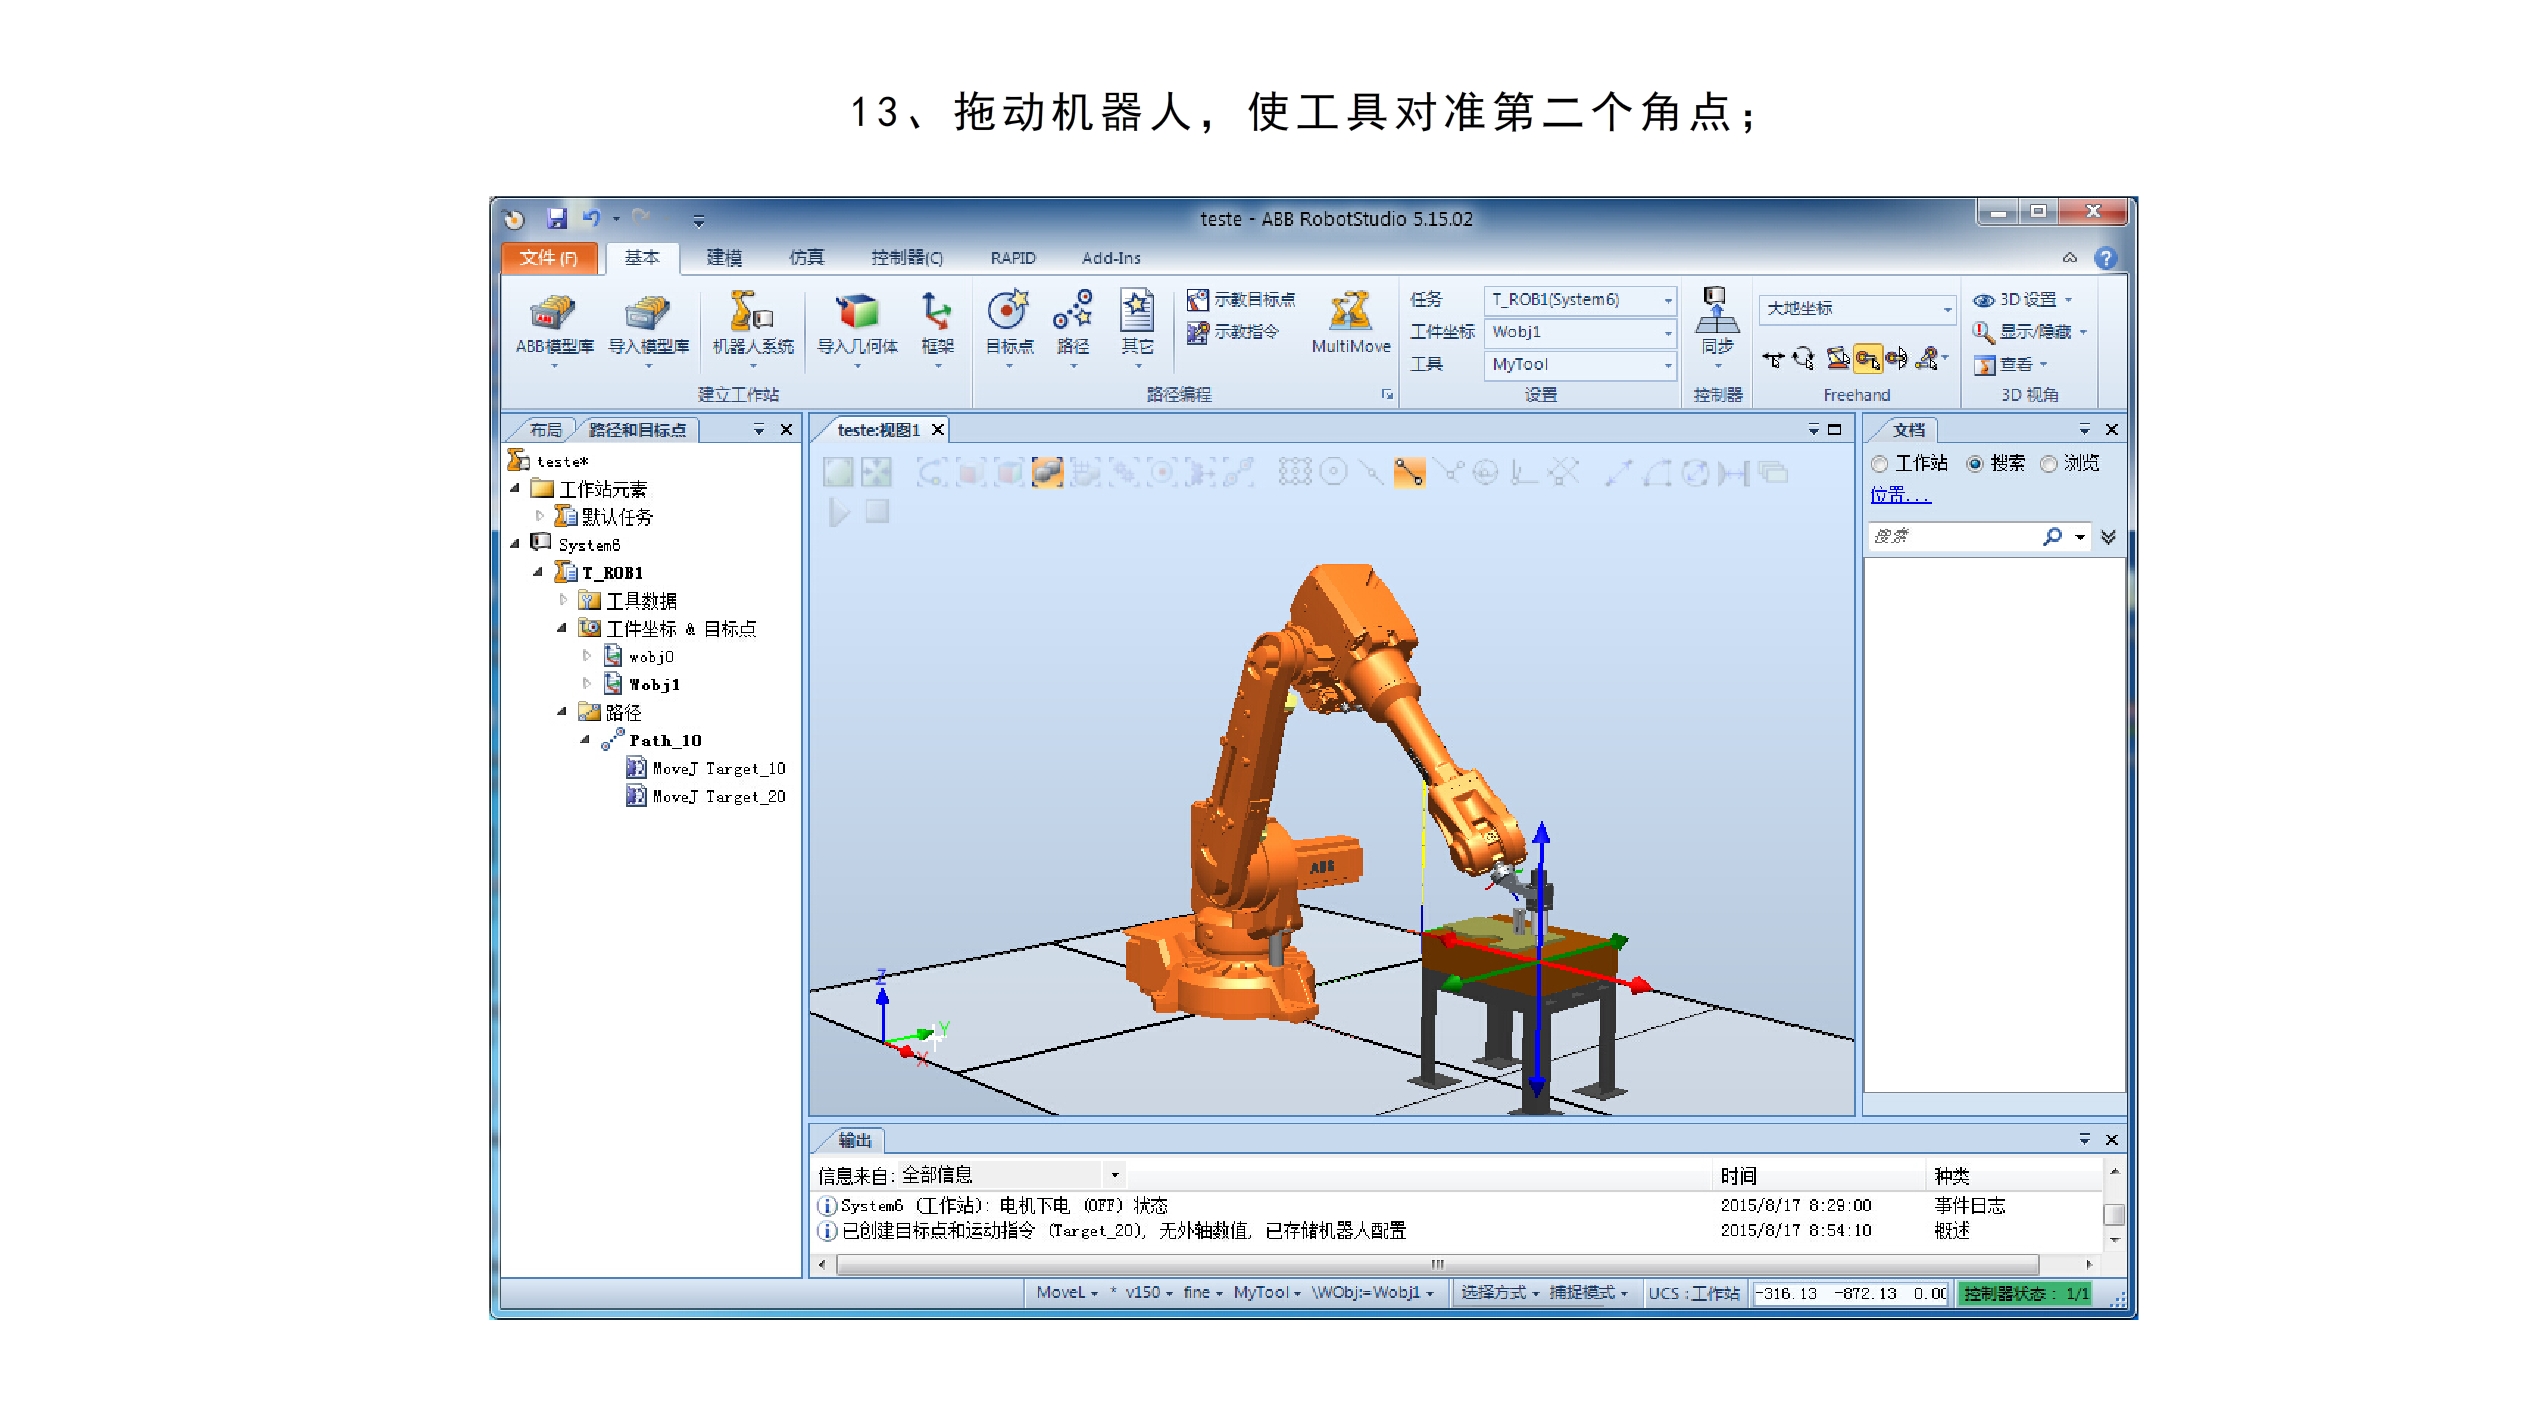This screenshot has width=2528, height=1422.
Task: Open the Help question mark icon
Action: (x=2105, y=258)
